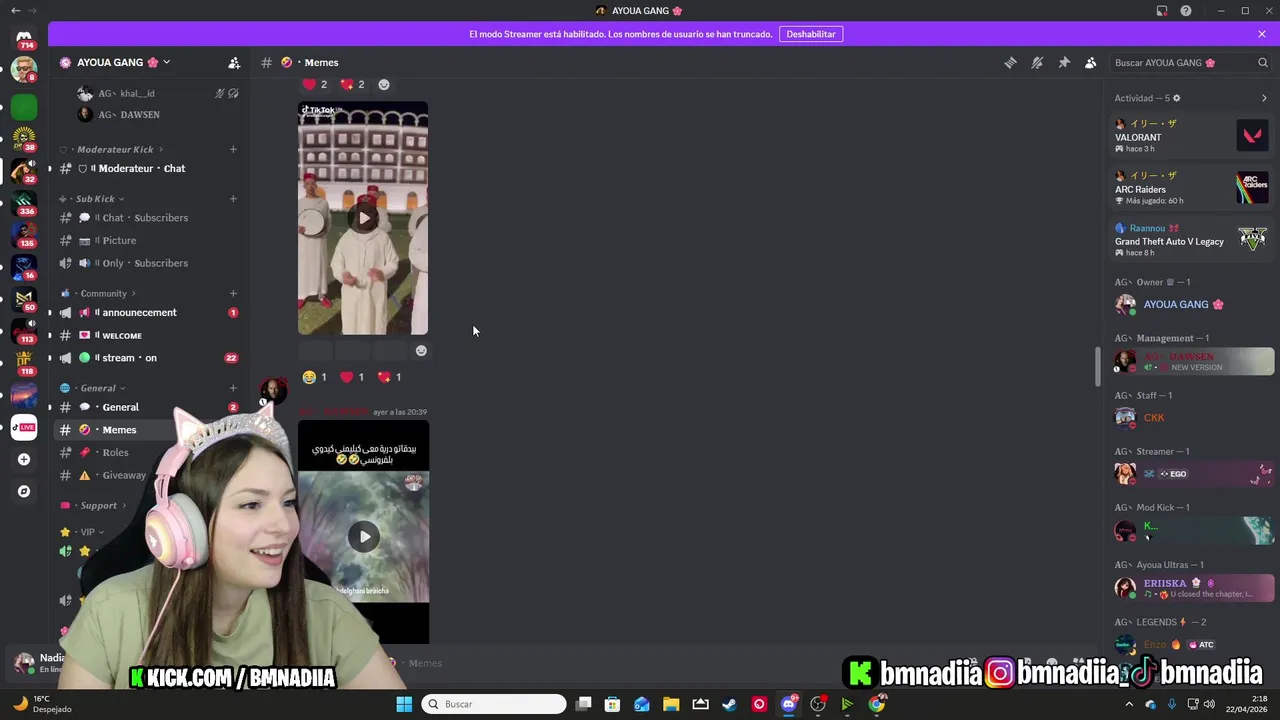The height and width of the screenshot is (720, 1280).
Task: Click the Task View taskbar icon
Action: (584, 704)
